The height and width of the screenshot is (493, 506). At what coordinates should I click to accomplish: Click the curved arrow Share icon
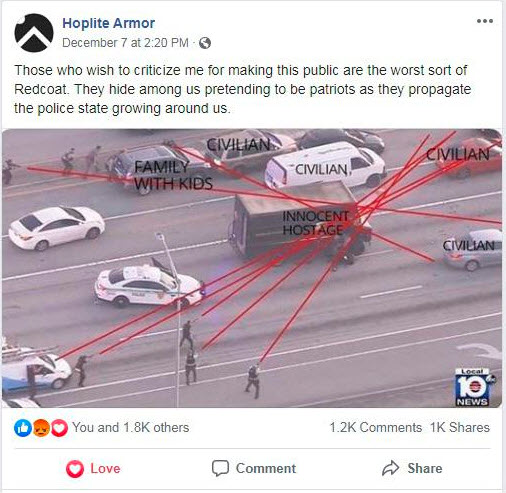(x=390, y=468)
